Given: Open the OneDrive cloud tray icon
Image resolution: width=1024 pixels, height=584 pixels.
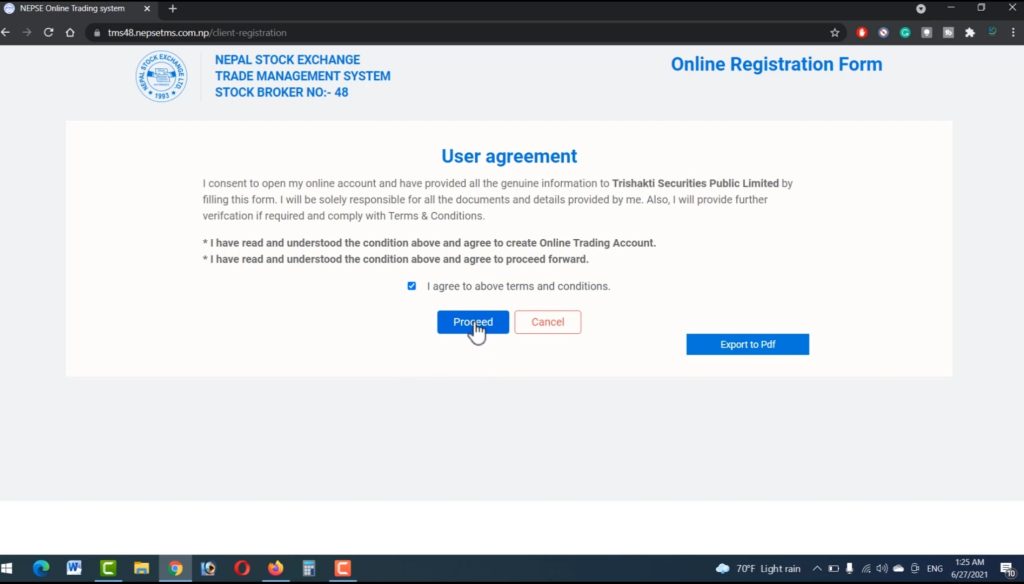Looking at the screenshot, I should [899, 568].
